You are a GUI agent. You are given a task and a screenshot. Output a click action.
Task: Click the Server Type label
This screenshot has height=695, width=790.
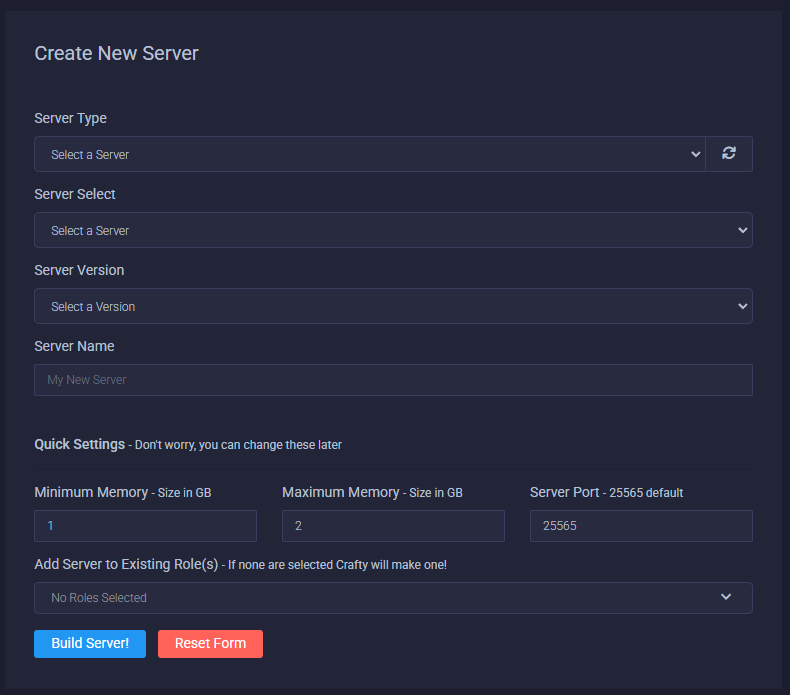point(71,118)
